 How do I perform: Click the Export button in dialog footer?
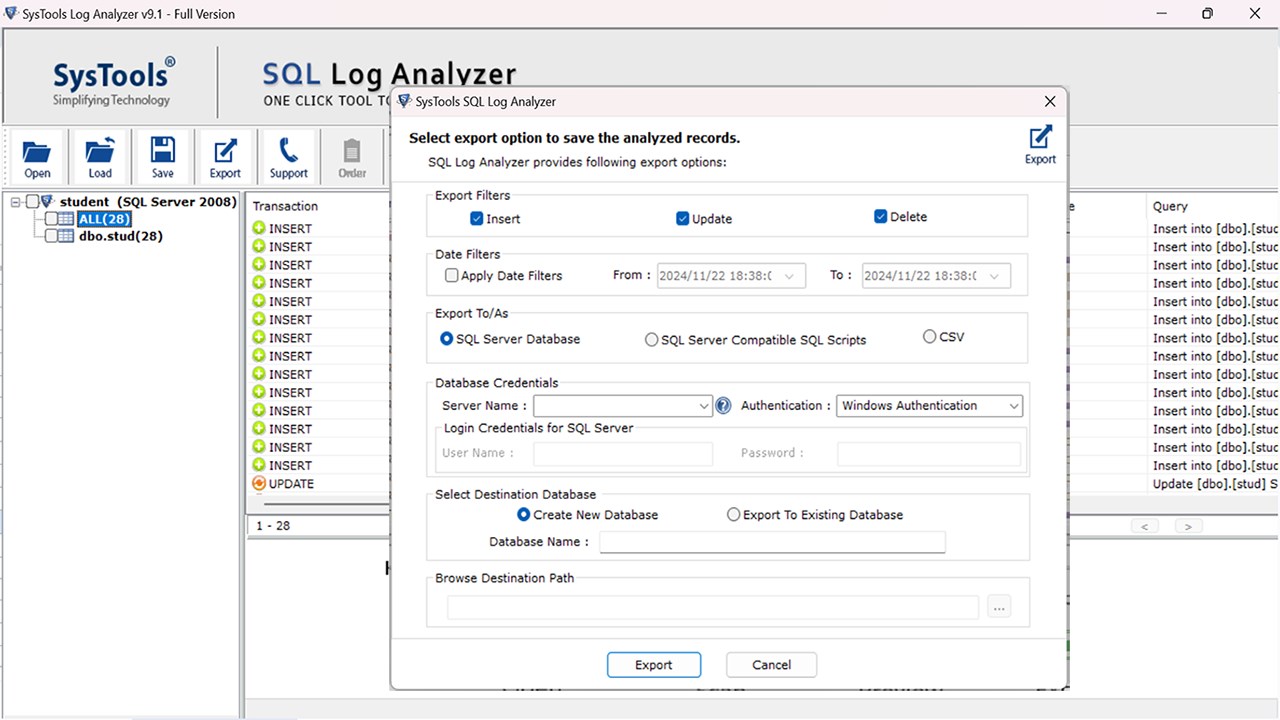point(654,665)
